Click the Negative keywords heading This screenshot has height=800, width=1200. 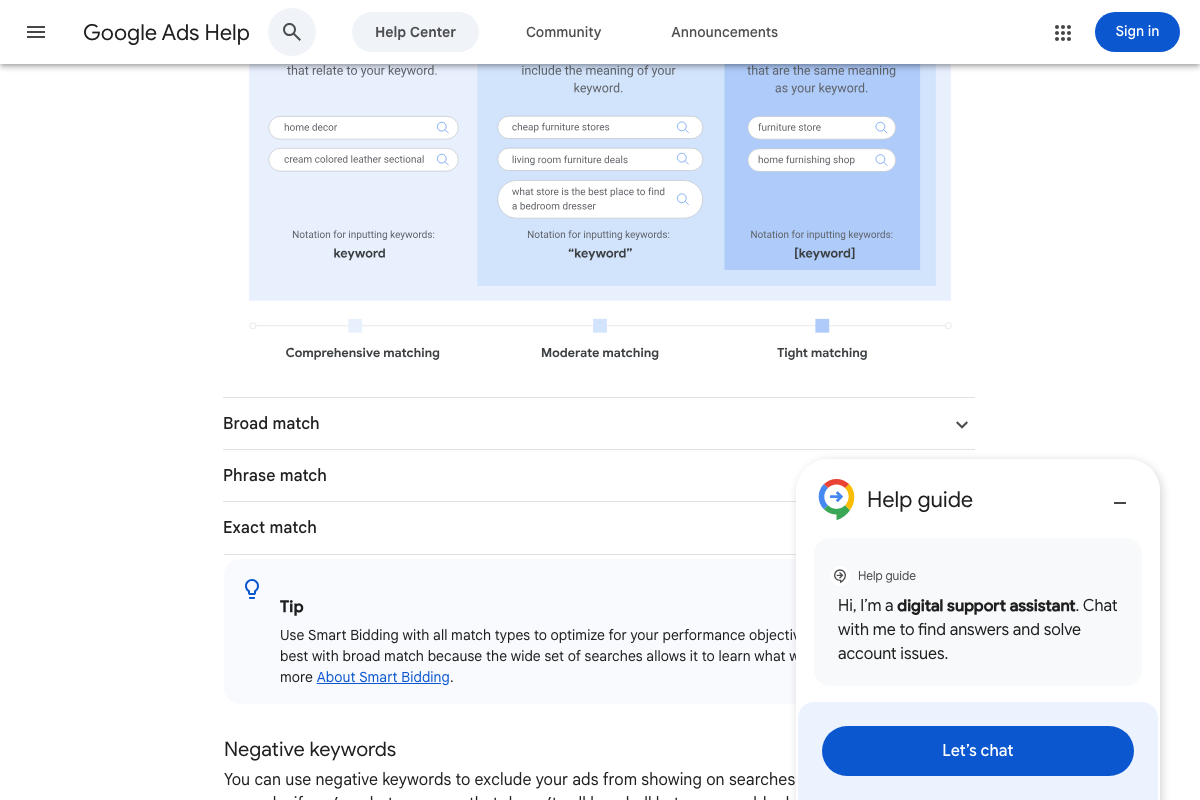click(310, 750)
